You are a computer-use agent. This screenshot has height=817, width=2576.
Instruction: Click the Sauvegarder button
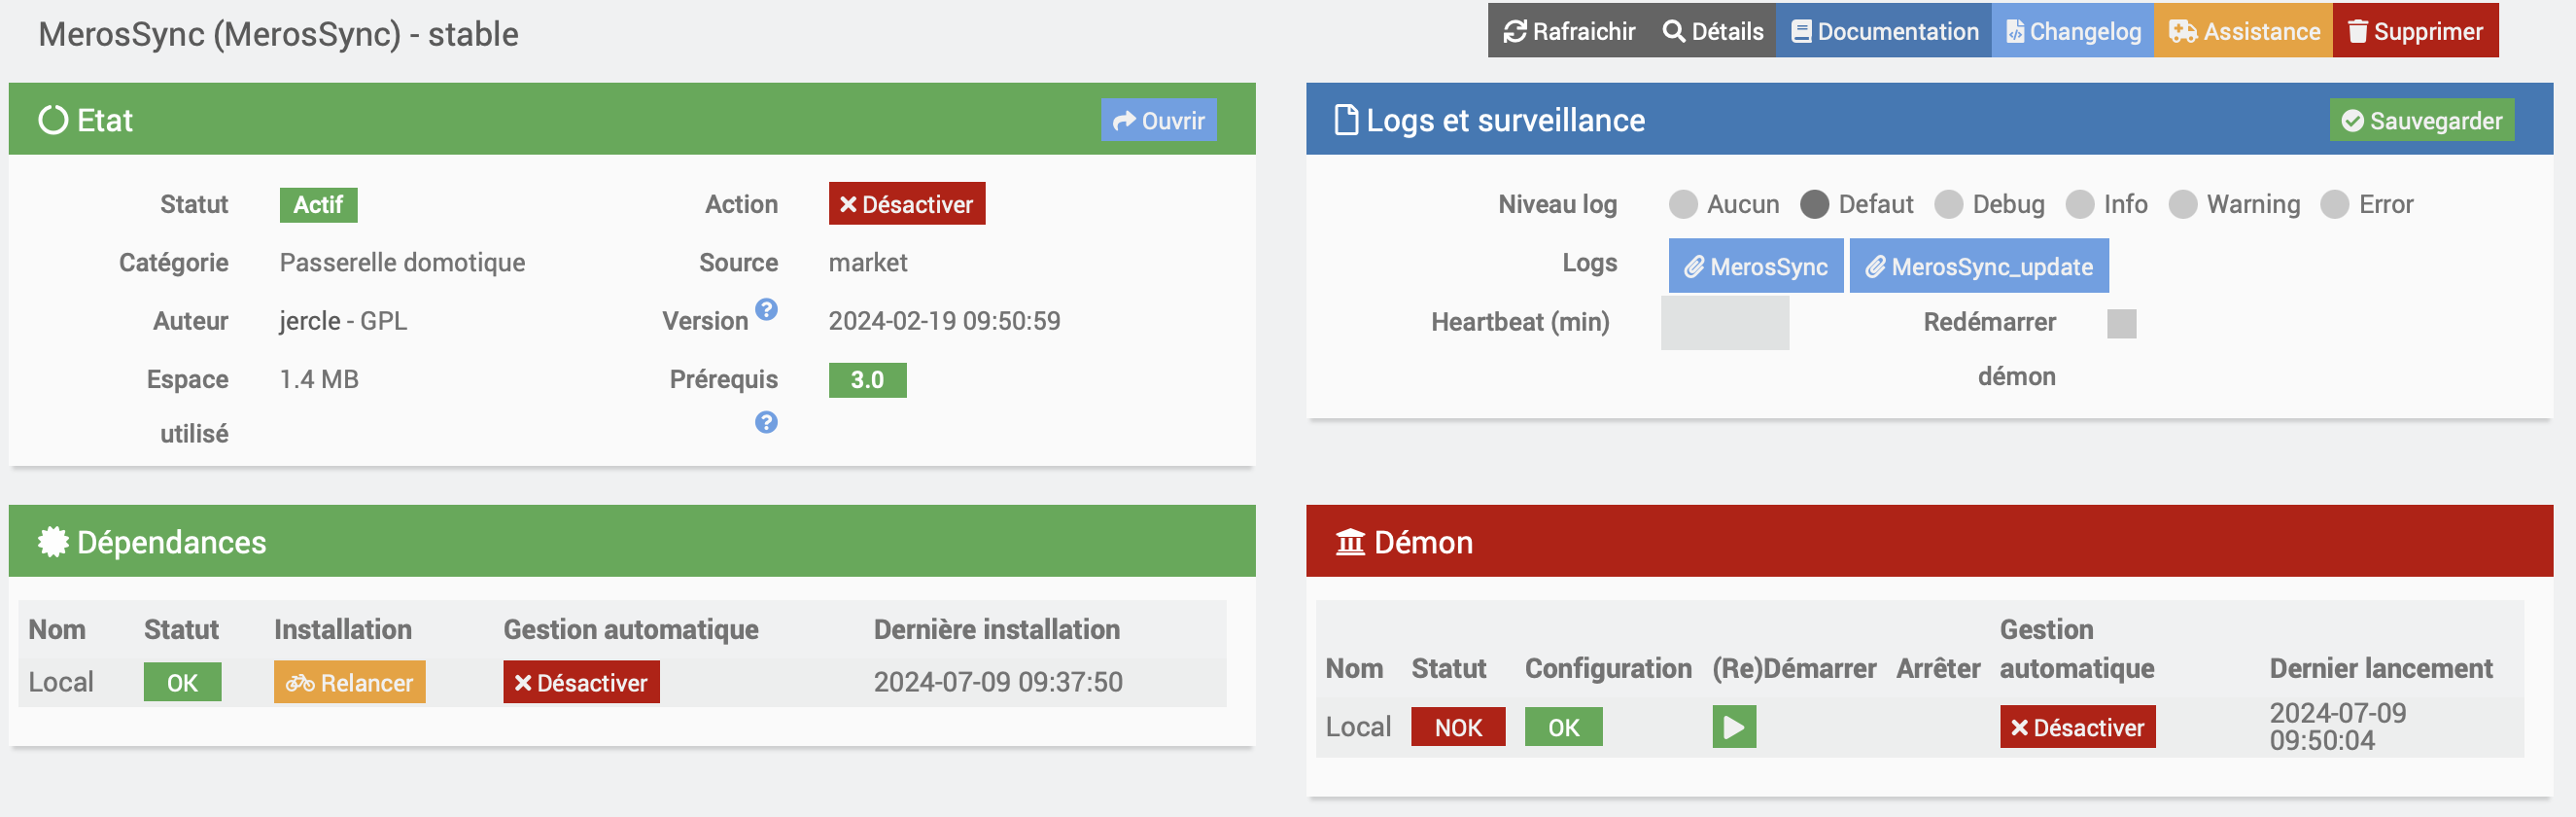(x=2422, y=120)
